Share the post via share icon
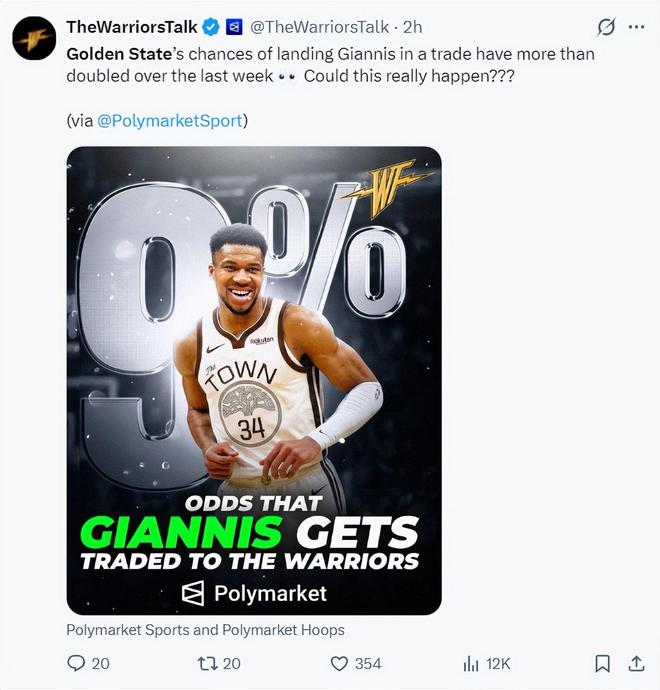 636,663
